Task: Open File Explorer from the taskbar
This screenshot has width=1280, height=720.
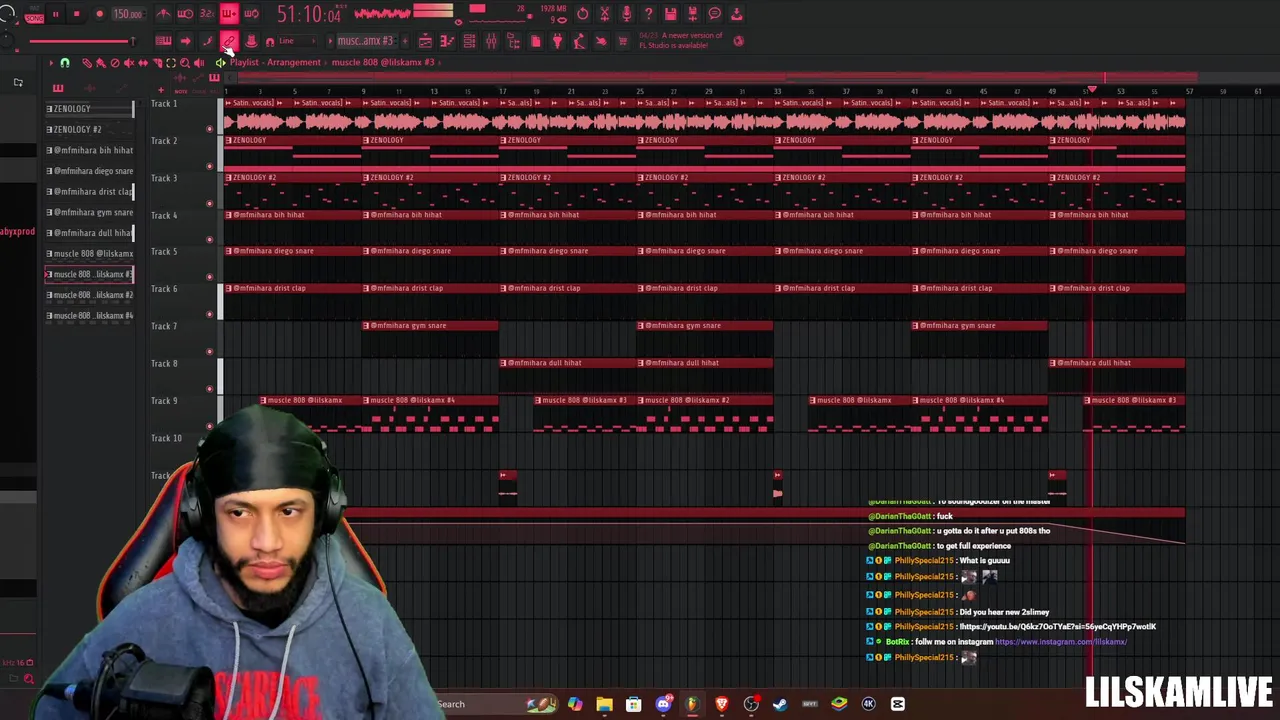Action: click(x=604, y=704)
